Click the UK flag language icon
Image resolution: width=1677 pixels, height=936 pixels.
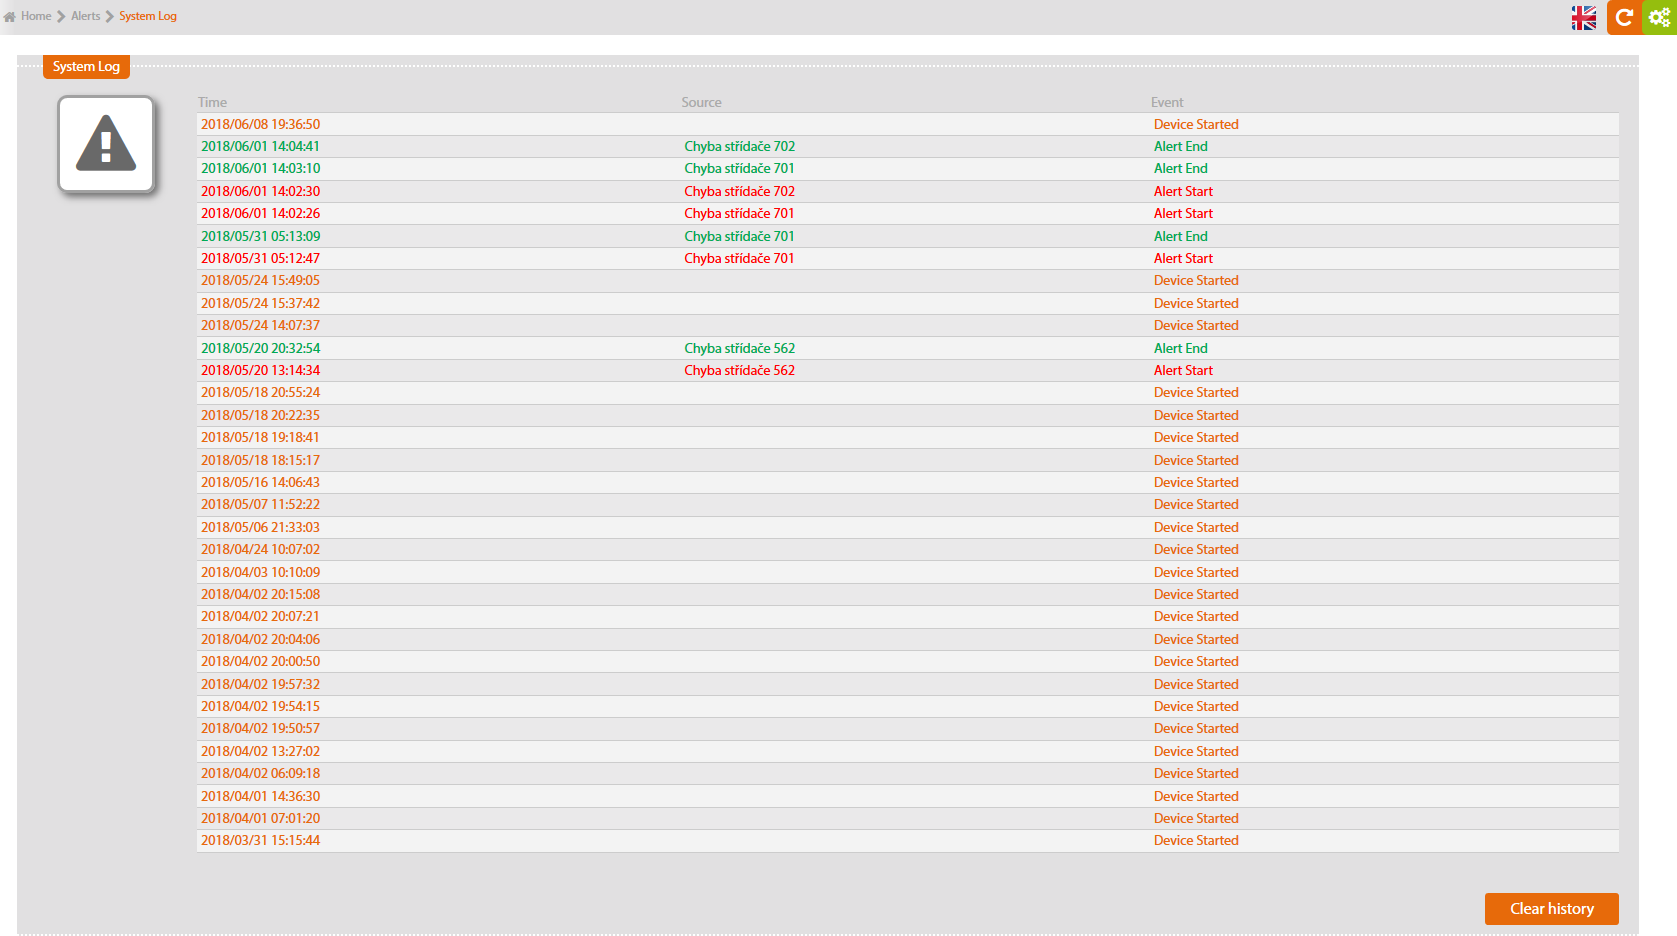(1583, 18)
